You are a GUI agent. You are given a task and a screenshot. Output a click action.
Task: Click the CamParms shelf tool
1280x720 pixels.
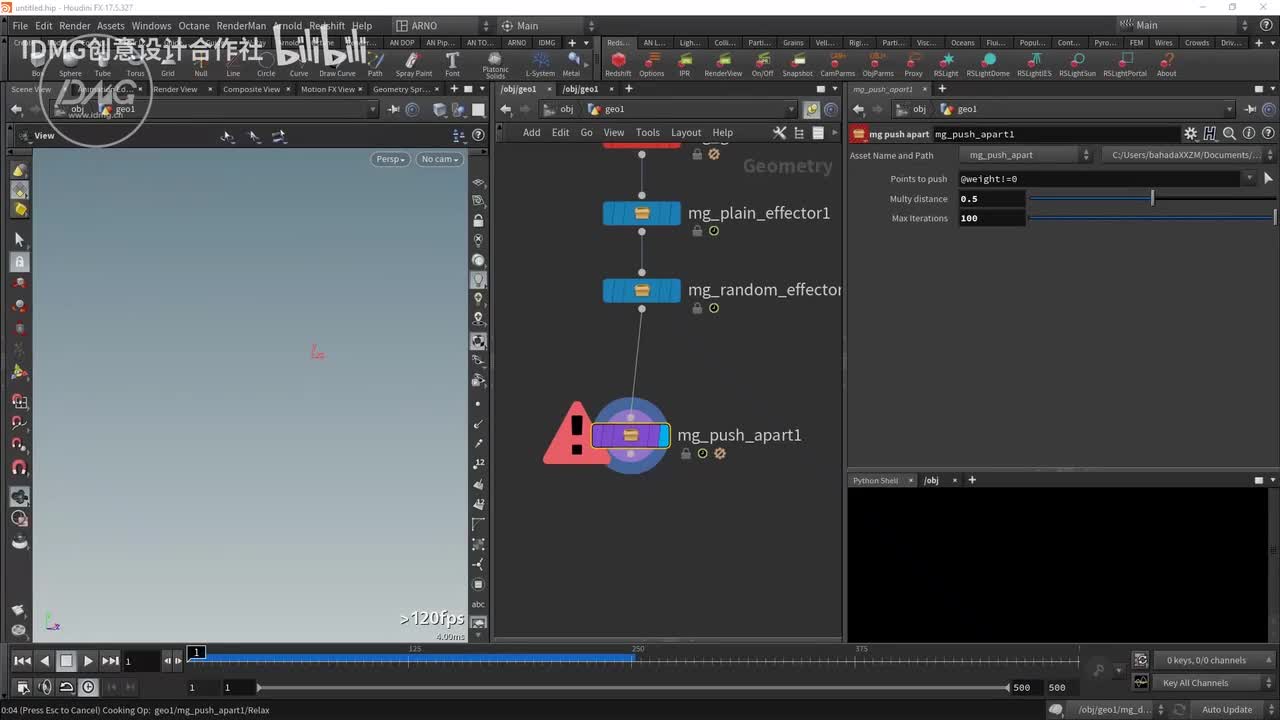point(838,65)
